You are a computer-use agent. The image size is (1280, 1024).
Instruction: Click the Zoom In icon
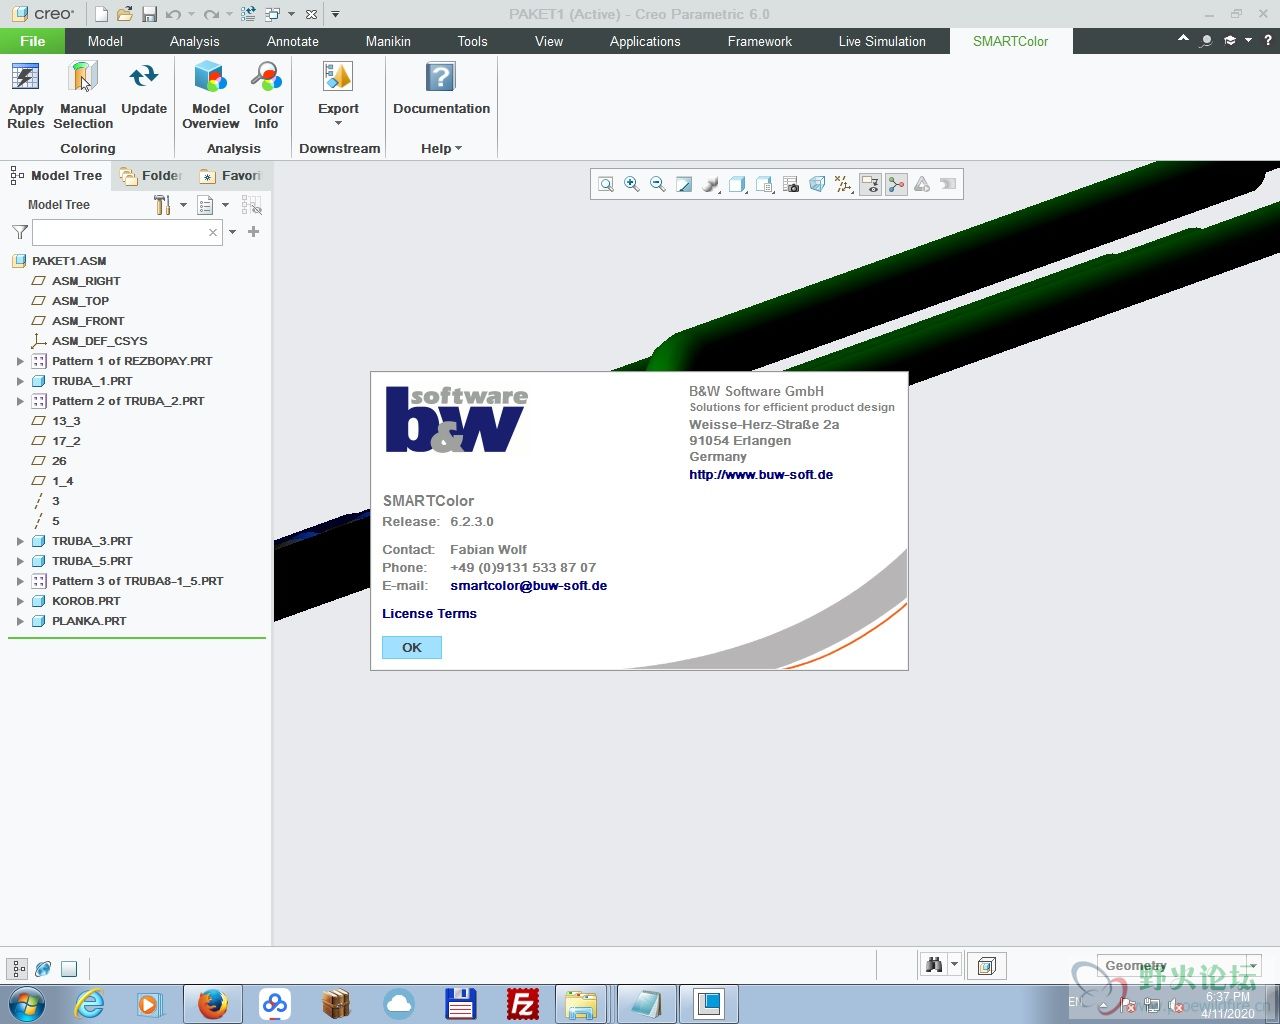(x=632, y=184)
